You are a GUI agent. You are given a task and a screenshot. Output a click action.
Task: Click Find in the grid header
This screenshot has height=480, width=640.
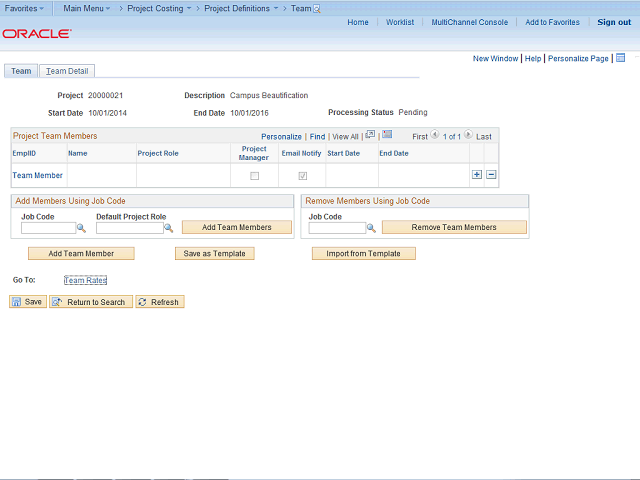click(x=317, y=137)
